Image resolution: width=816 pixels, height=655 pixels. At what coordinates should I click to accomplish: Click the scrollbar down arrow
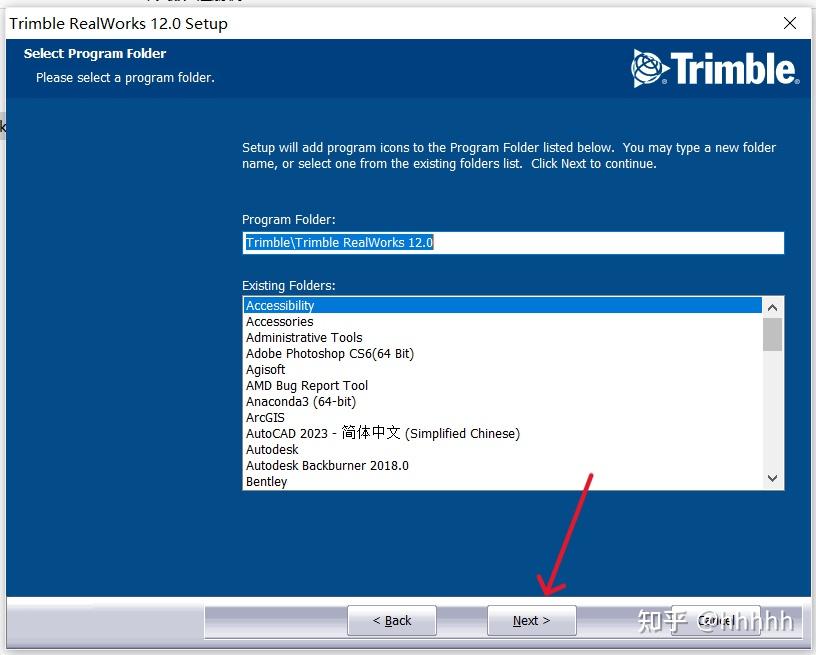[772, 478]
